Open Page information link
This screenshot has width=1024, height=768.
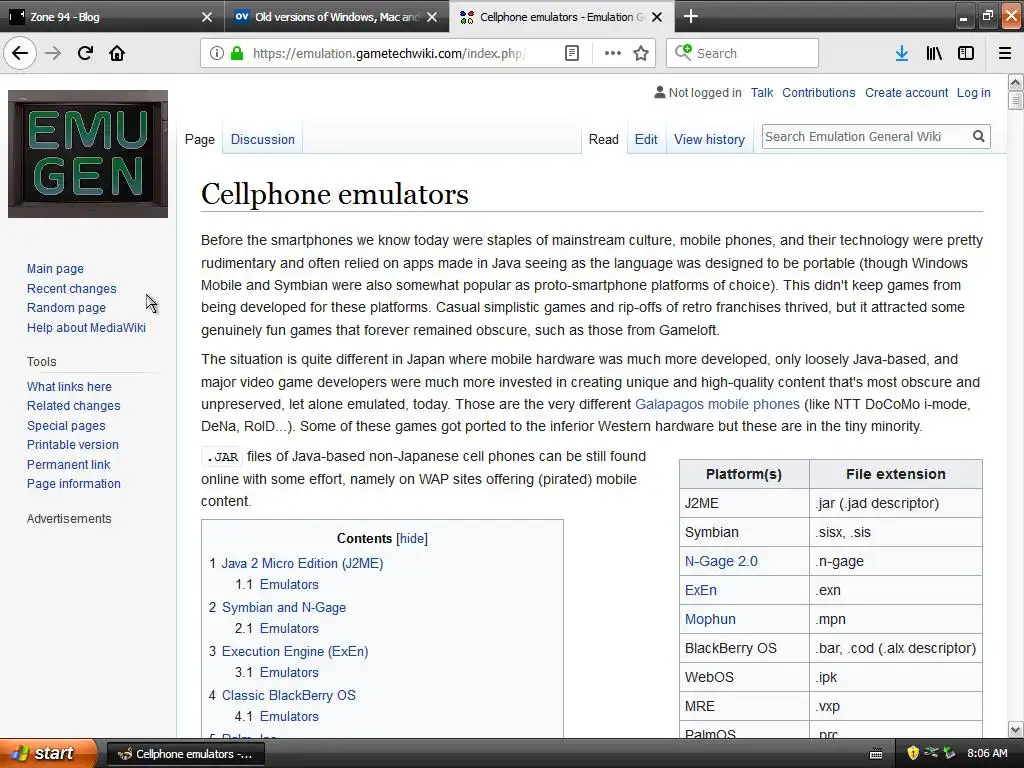74,484
